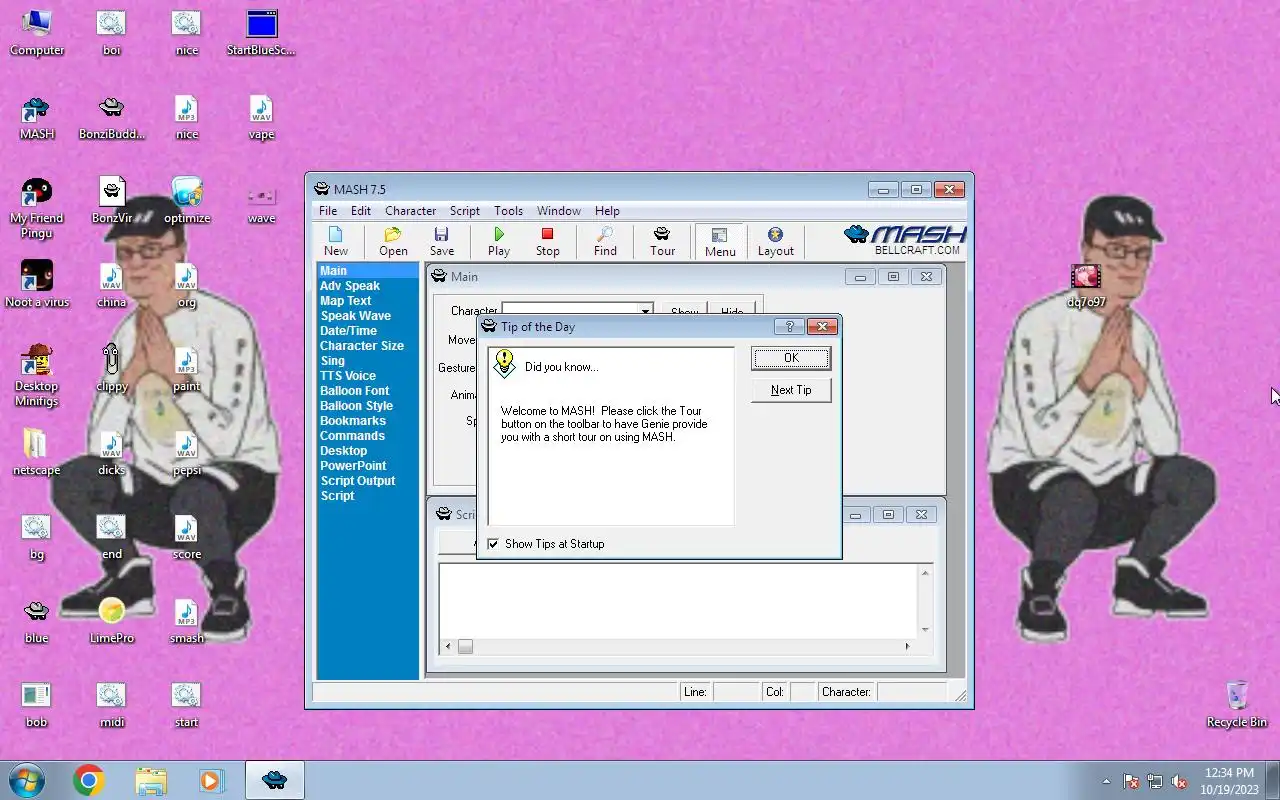Uncheck Show Tips at Startup

click(x=493, y=544)
